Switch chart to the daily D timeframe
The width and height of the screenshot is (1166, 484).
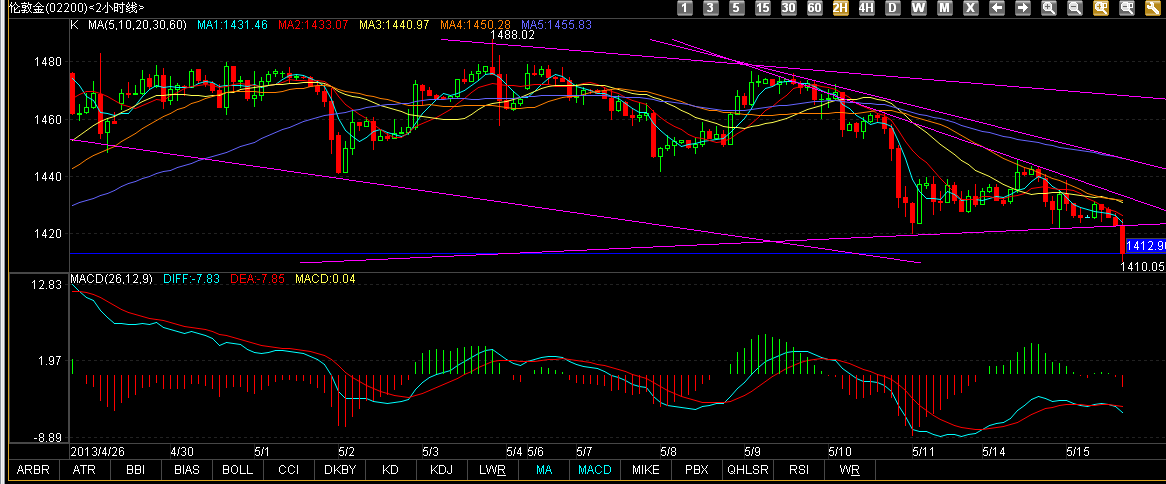[x=892, y=8]
